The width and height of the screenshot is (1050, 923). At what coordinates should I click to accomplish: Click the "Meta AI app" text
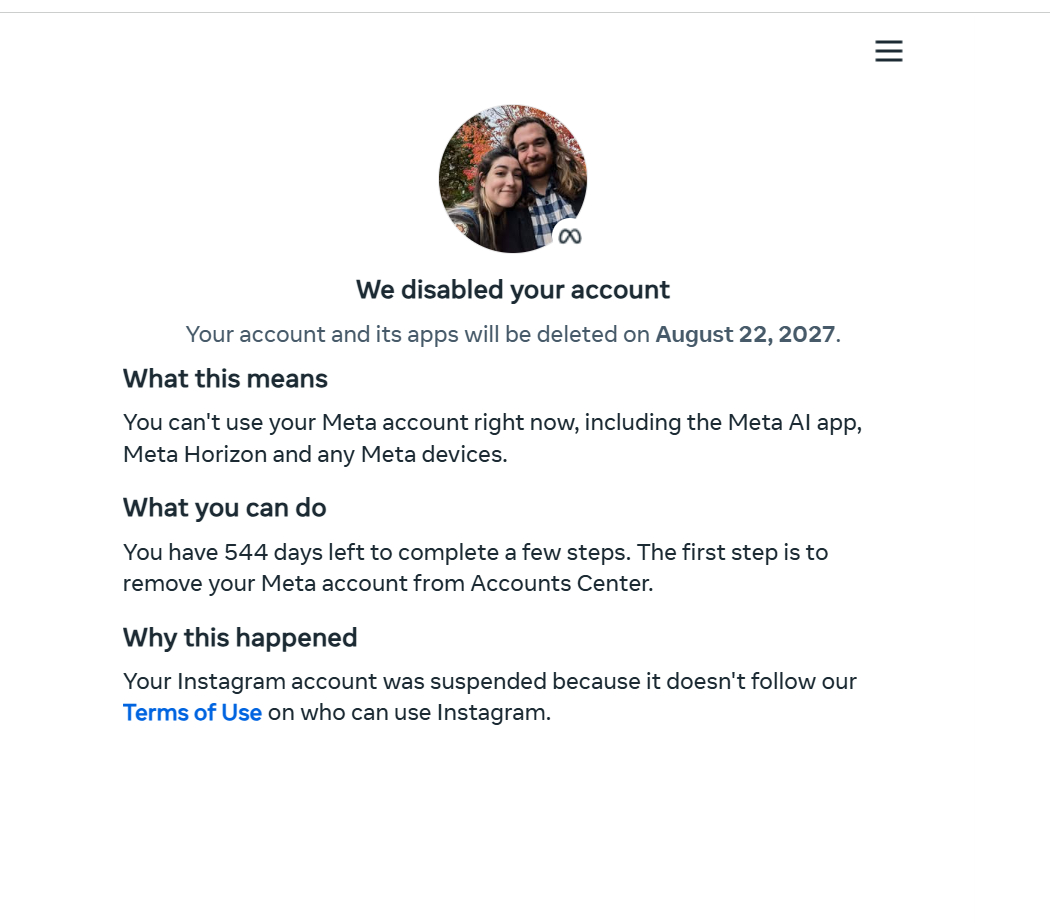click(794, 422)
